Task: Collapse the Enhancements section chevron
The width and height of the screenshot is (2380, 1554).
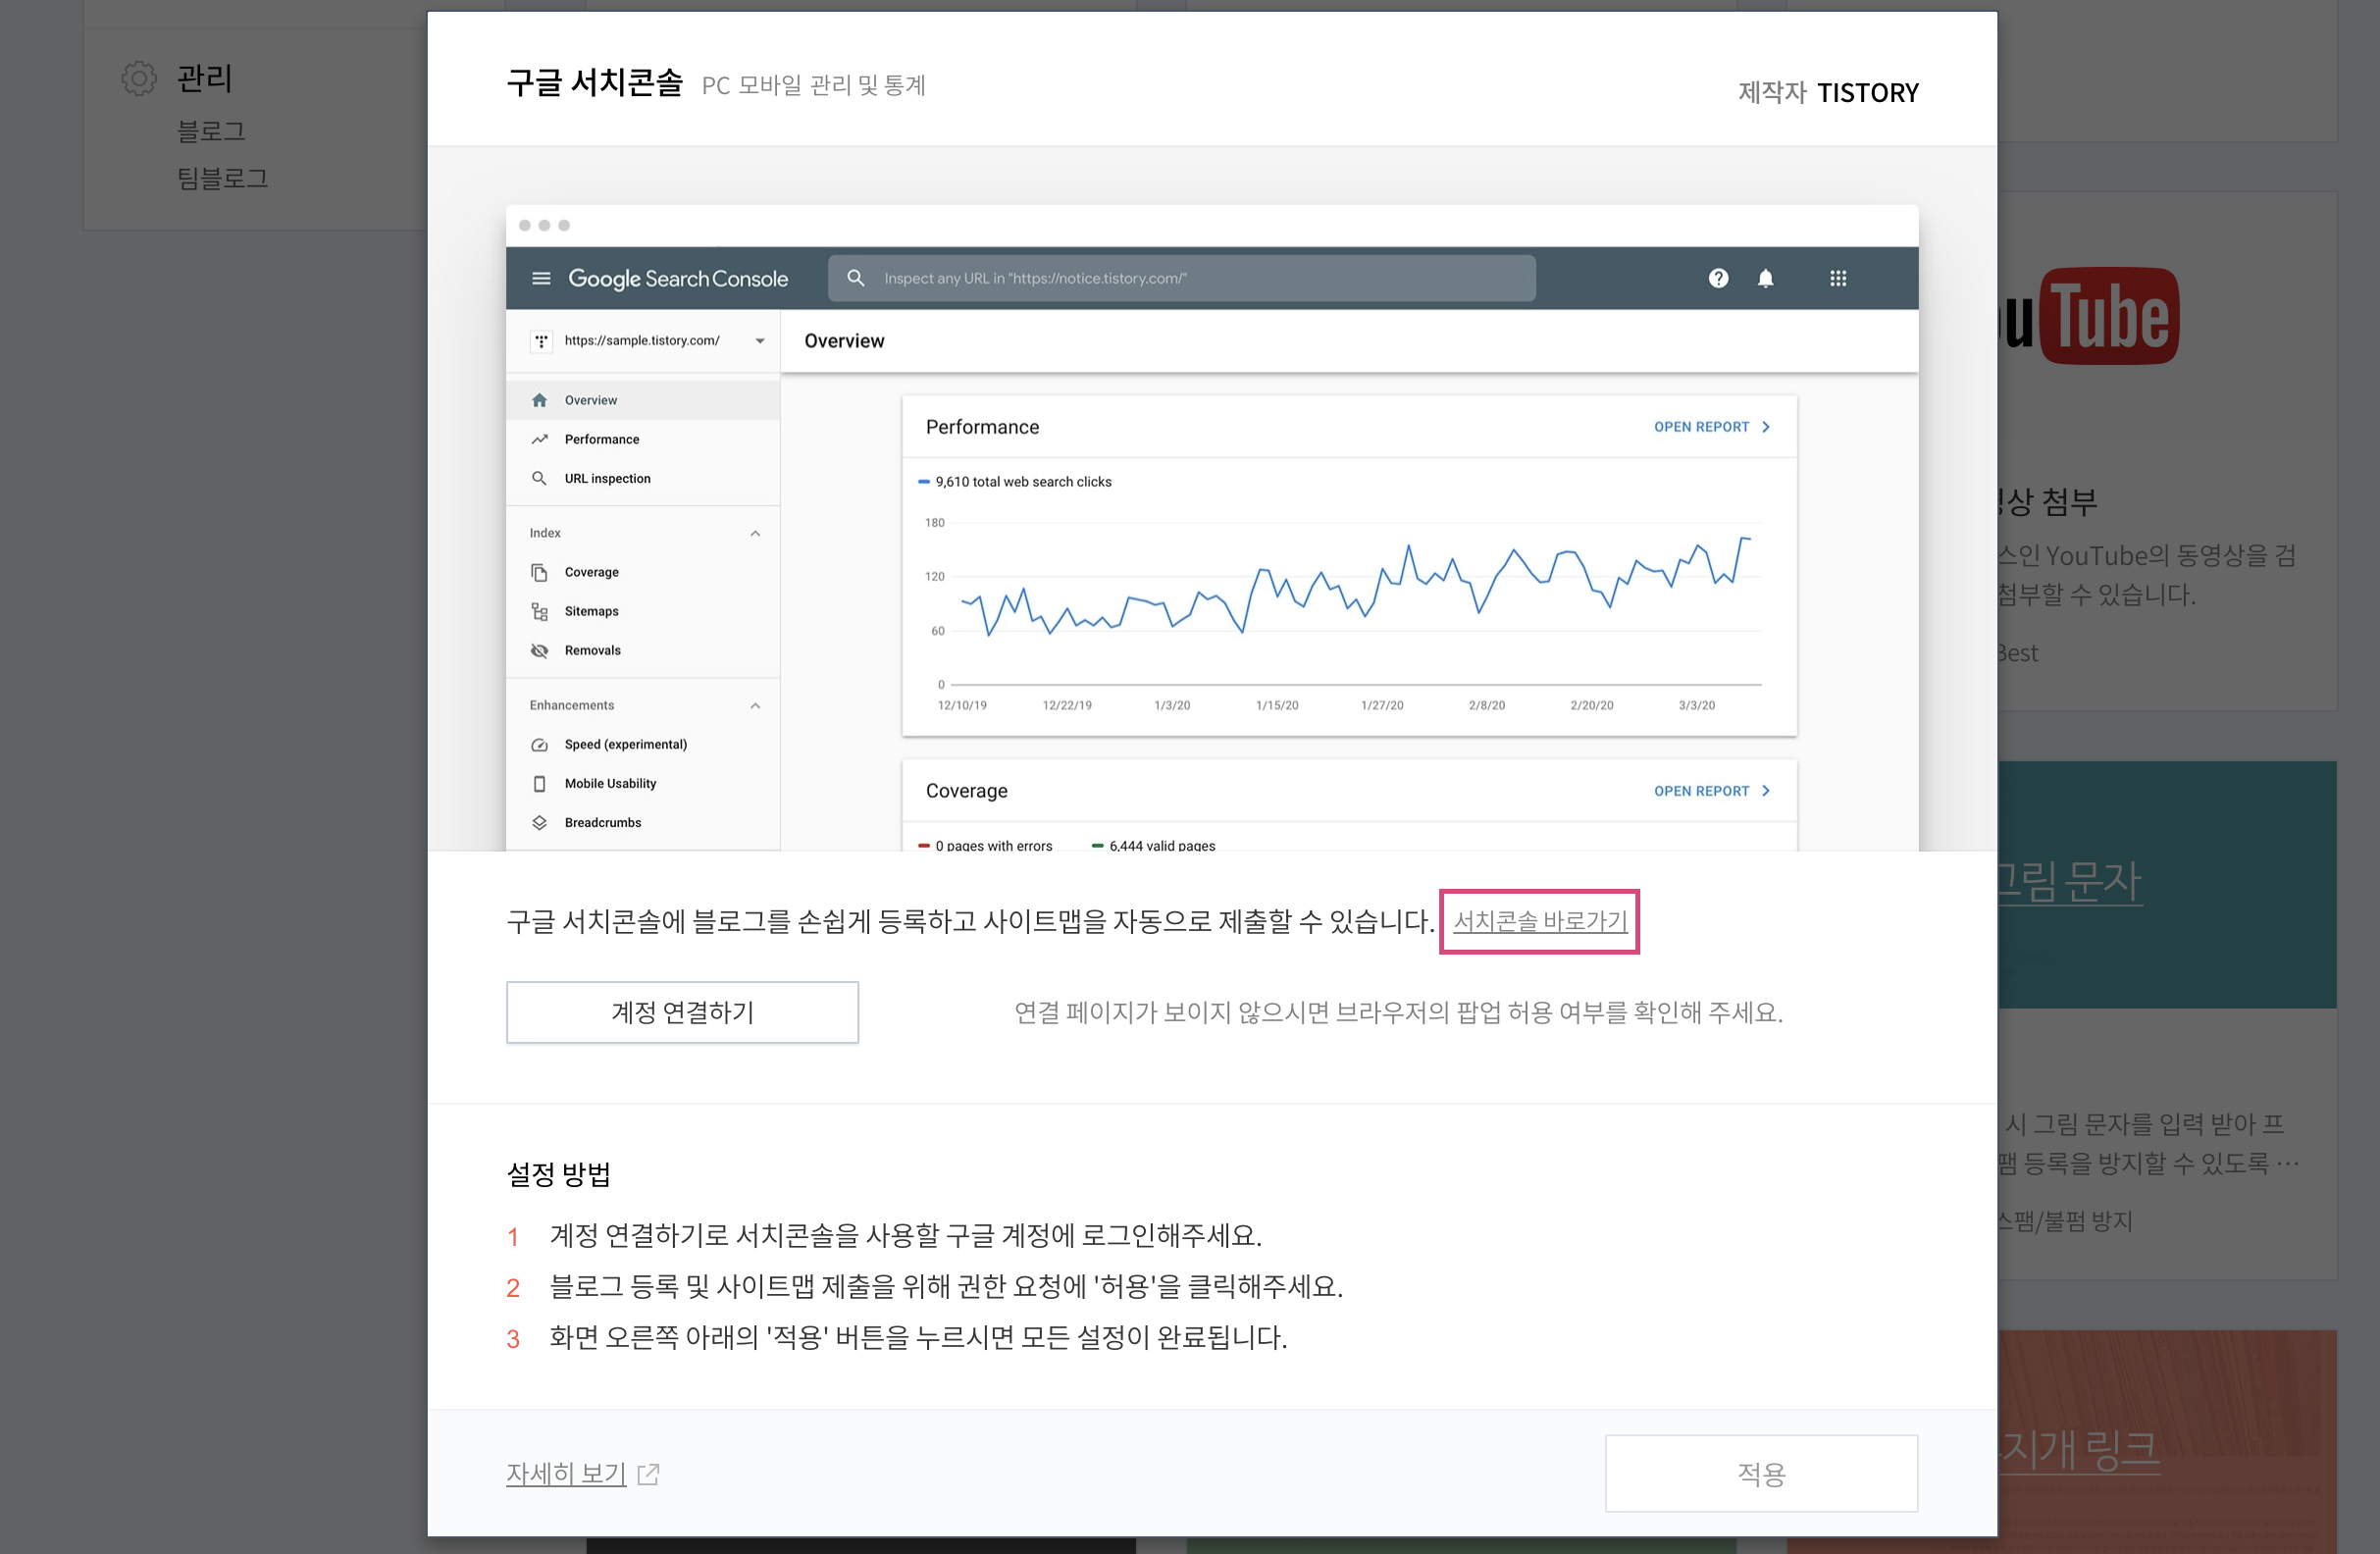Action: [755, 705]
